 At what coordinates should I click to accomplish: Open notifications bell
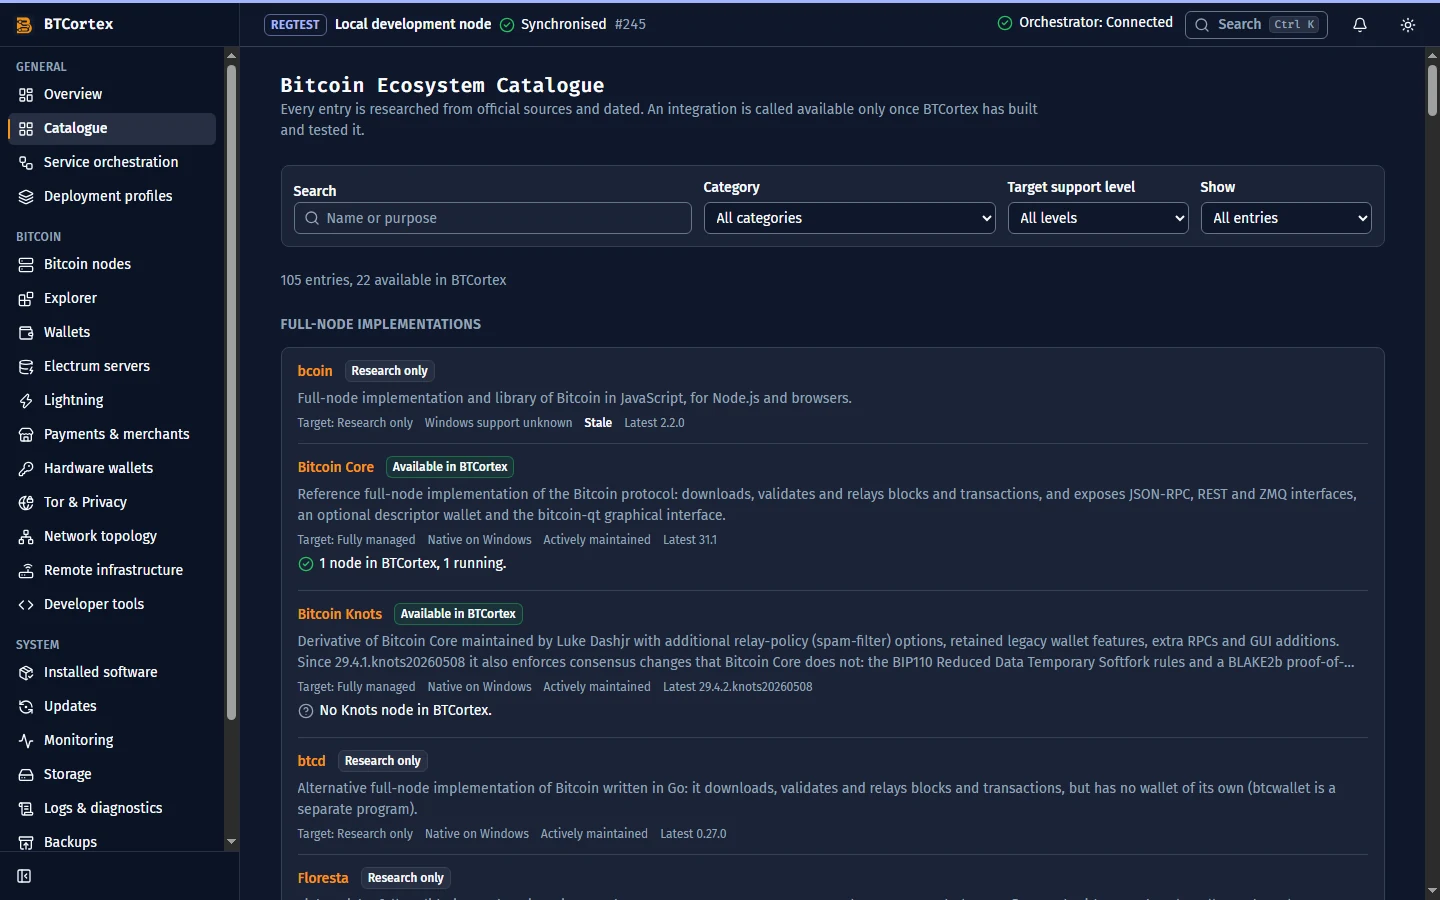tap(1360, 25)
